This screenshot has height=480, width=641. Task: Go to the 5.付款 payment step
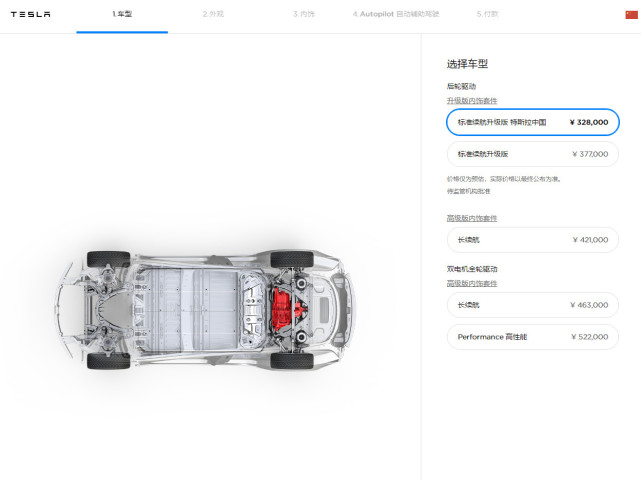487,14
